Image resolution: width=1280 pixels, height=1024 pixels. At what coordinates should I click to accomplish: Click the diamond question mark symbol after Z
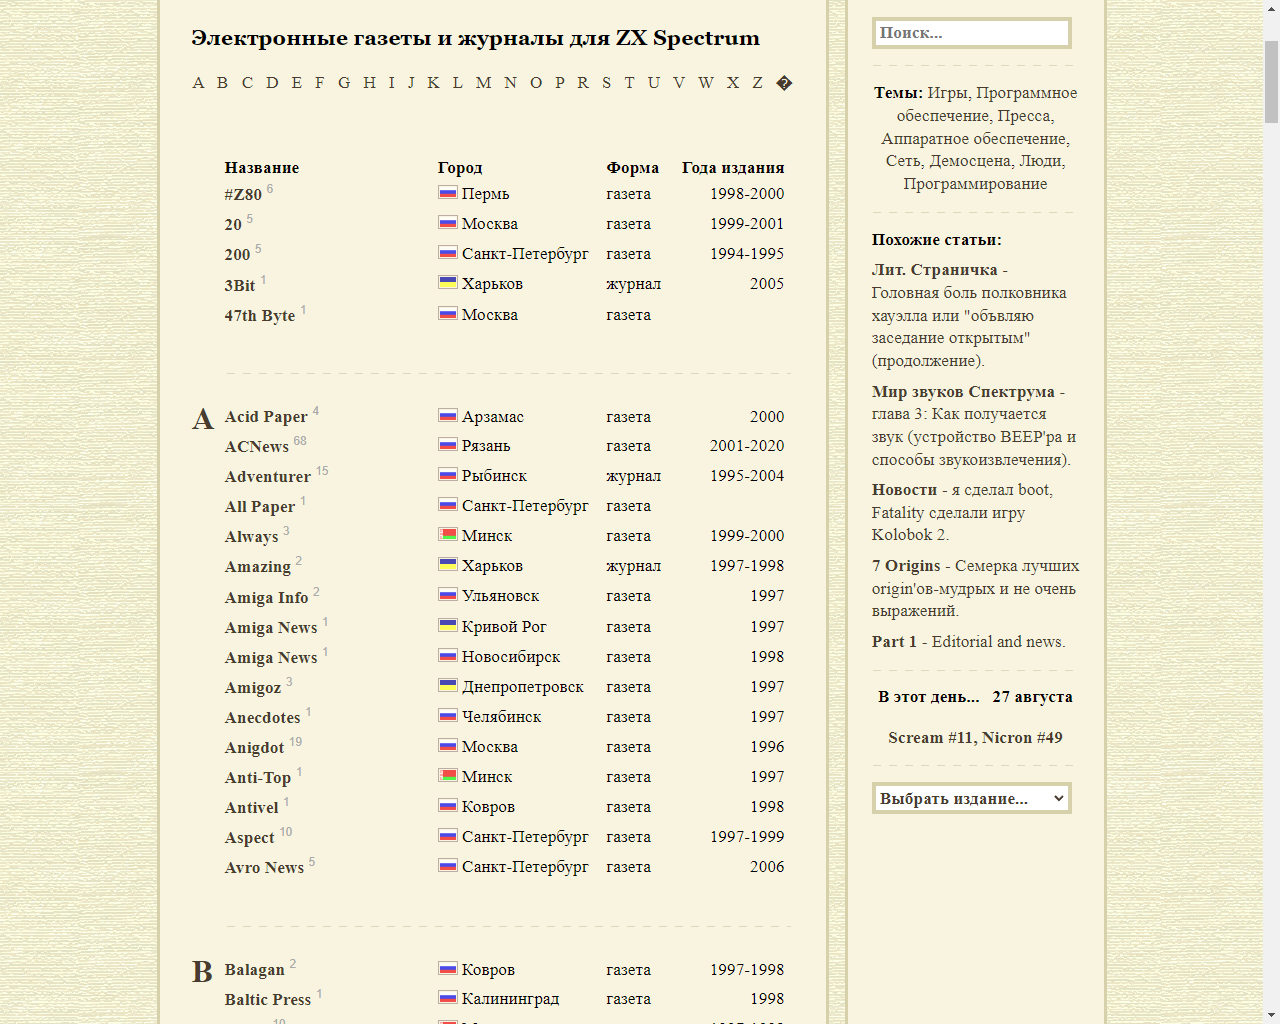784,83
